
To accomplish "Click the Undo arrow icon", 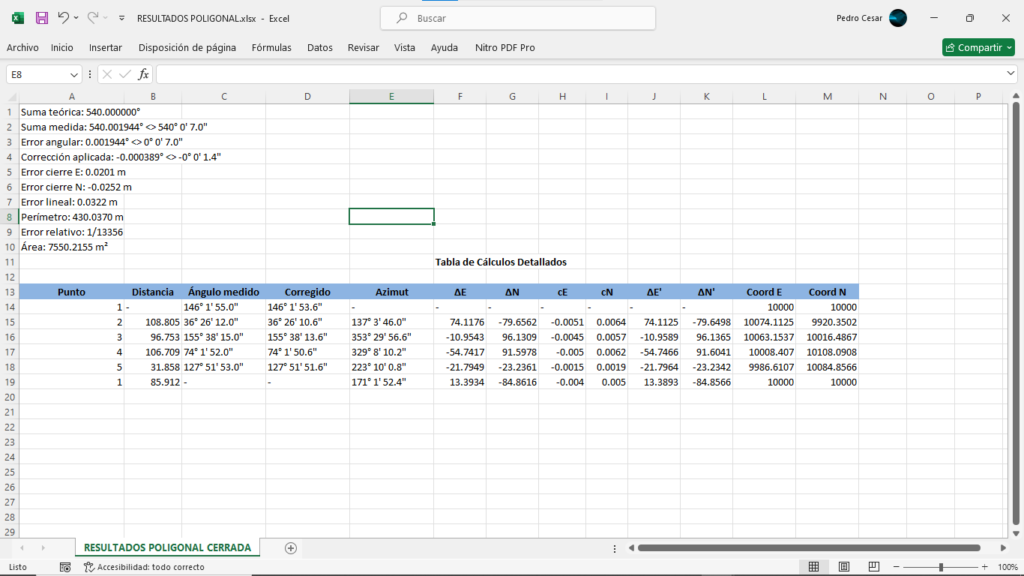I will pos(63,18).
